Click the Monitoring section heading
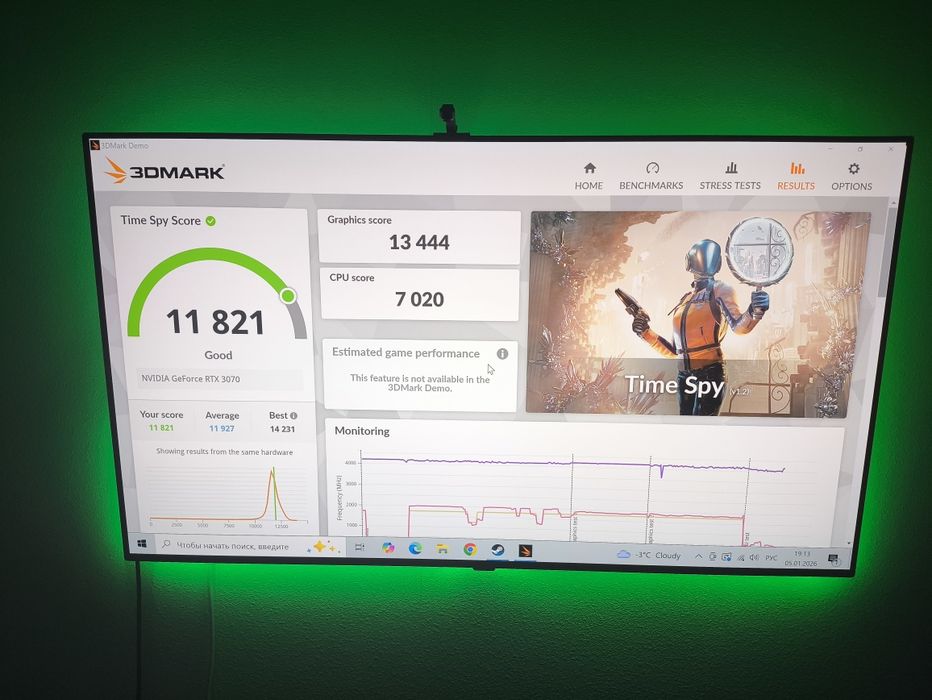This screenshot has width=932, height=700. point(362,431)
